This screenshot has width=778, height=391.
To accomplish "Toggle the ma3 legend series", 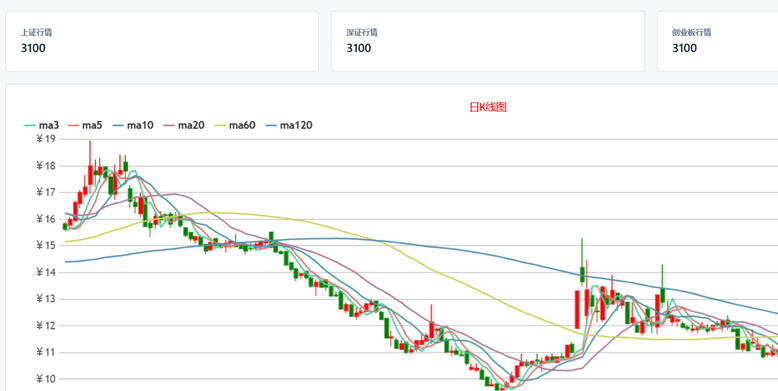I will tap(42, 126).
